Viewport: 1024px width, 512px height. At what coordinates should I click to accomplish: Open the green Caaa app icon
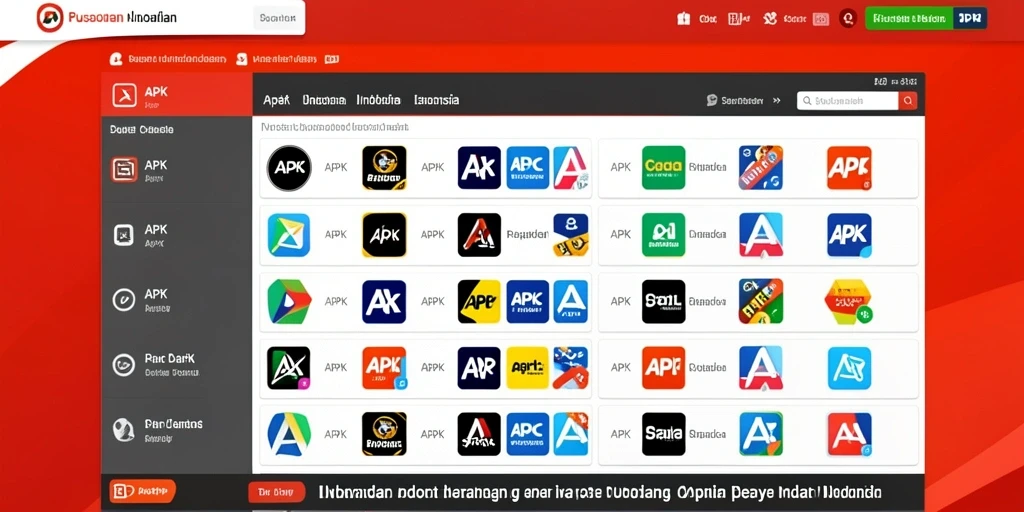point(663,168)
